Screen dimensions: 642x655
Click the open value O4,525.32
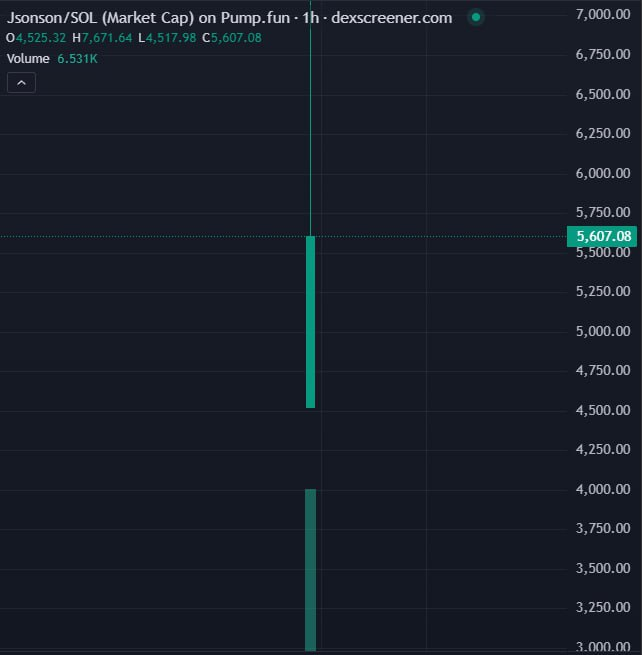point(36,38)
